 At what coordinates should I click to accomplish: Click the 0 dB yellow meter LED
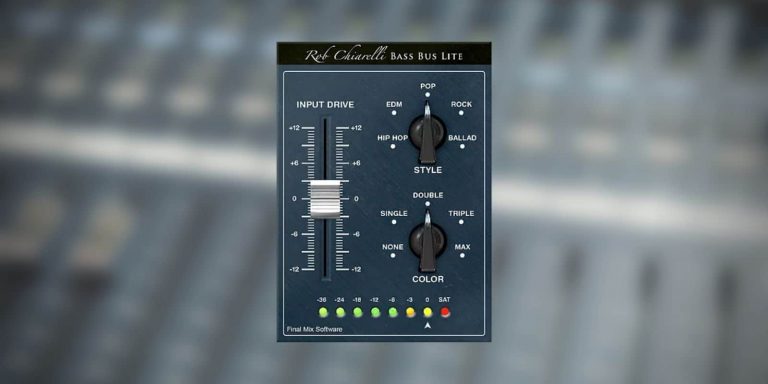coord(428,312)
